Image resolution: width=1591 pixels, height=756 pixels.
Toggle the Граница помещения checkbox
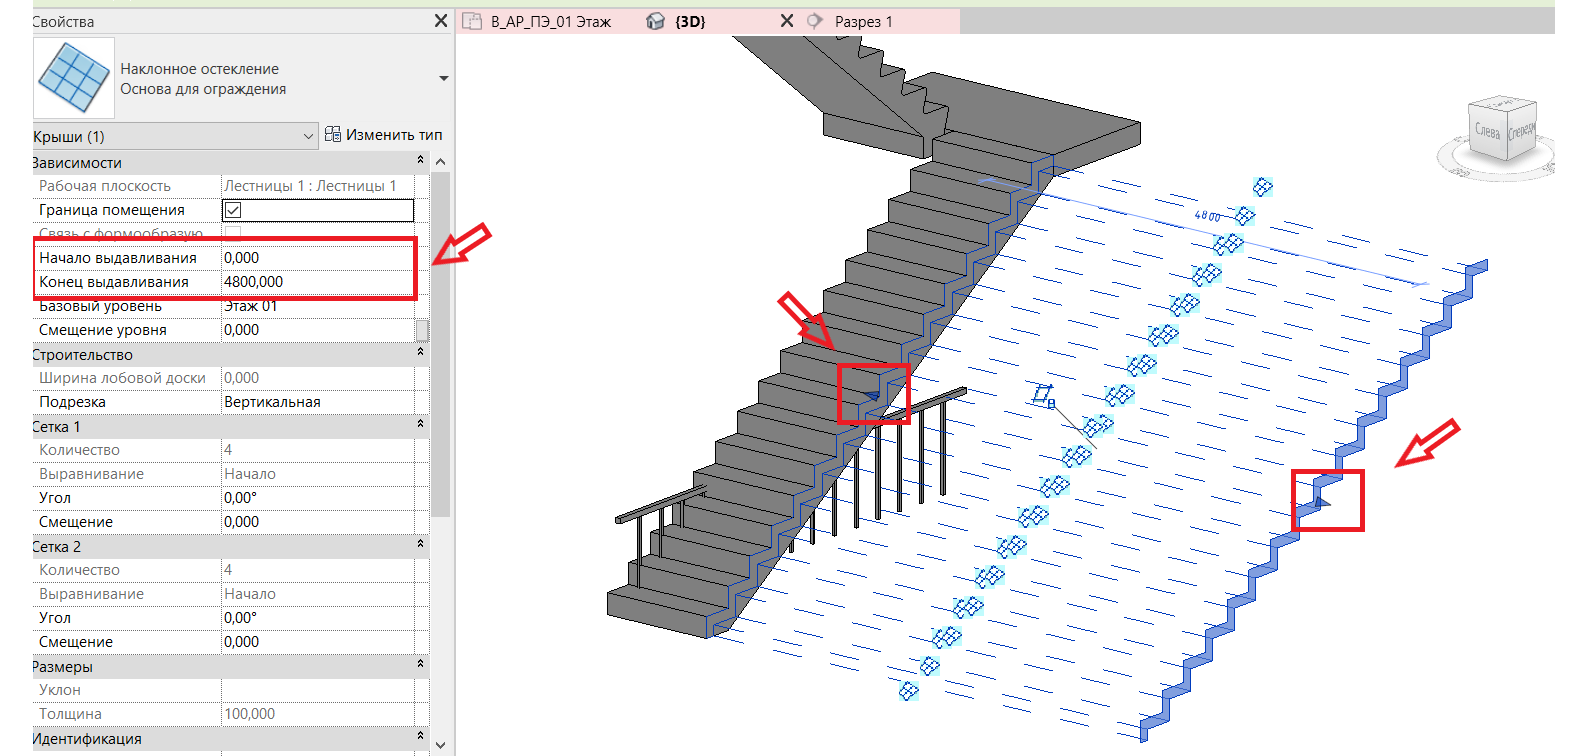point(233,210)
